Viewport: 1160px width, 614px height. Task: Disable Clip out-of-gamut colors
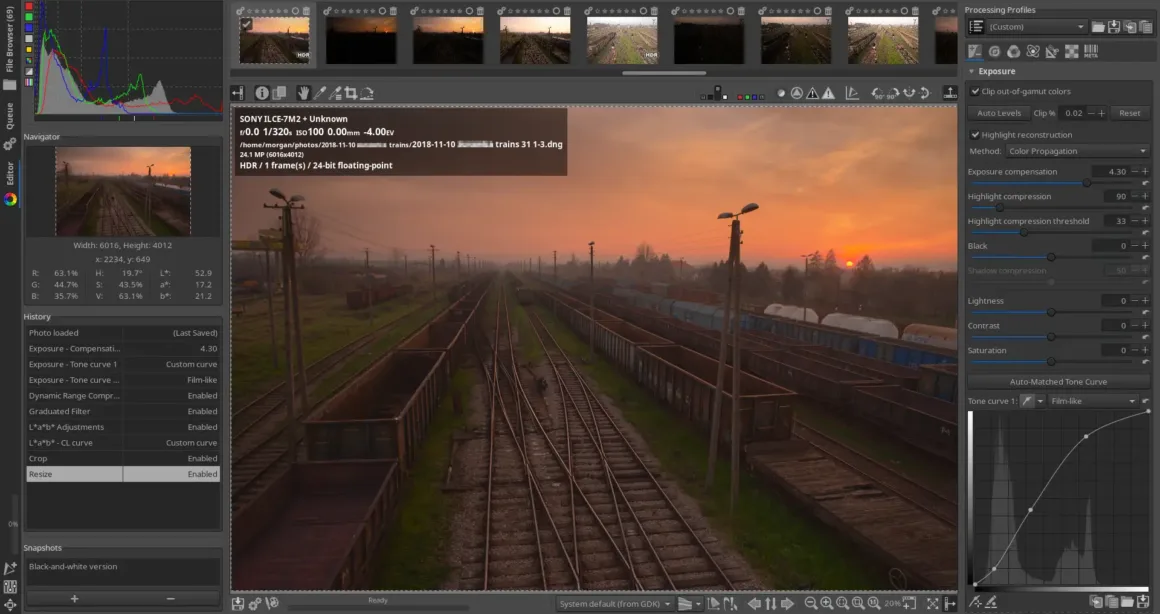click(976, 89)
